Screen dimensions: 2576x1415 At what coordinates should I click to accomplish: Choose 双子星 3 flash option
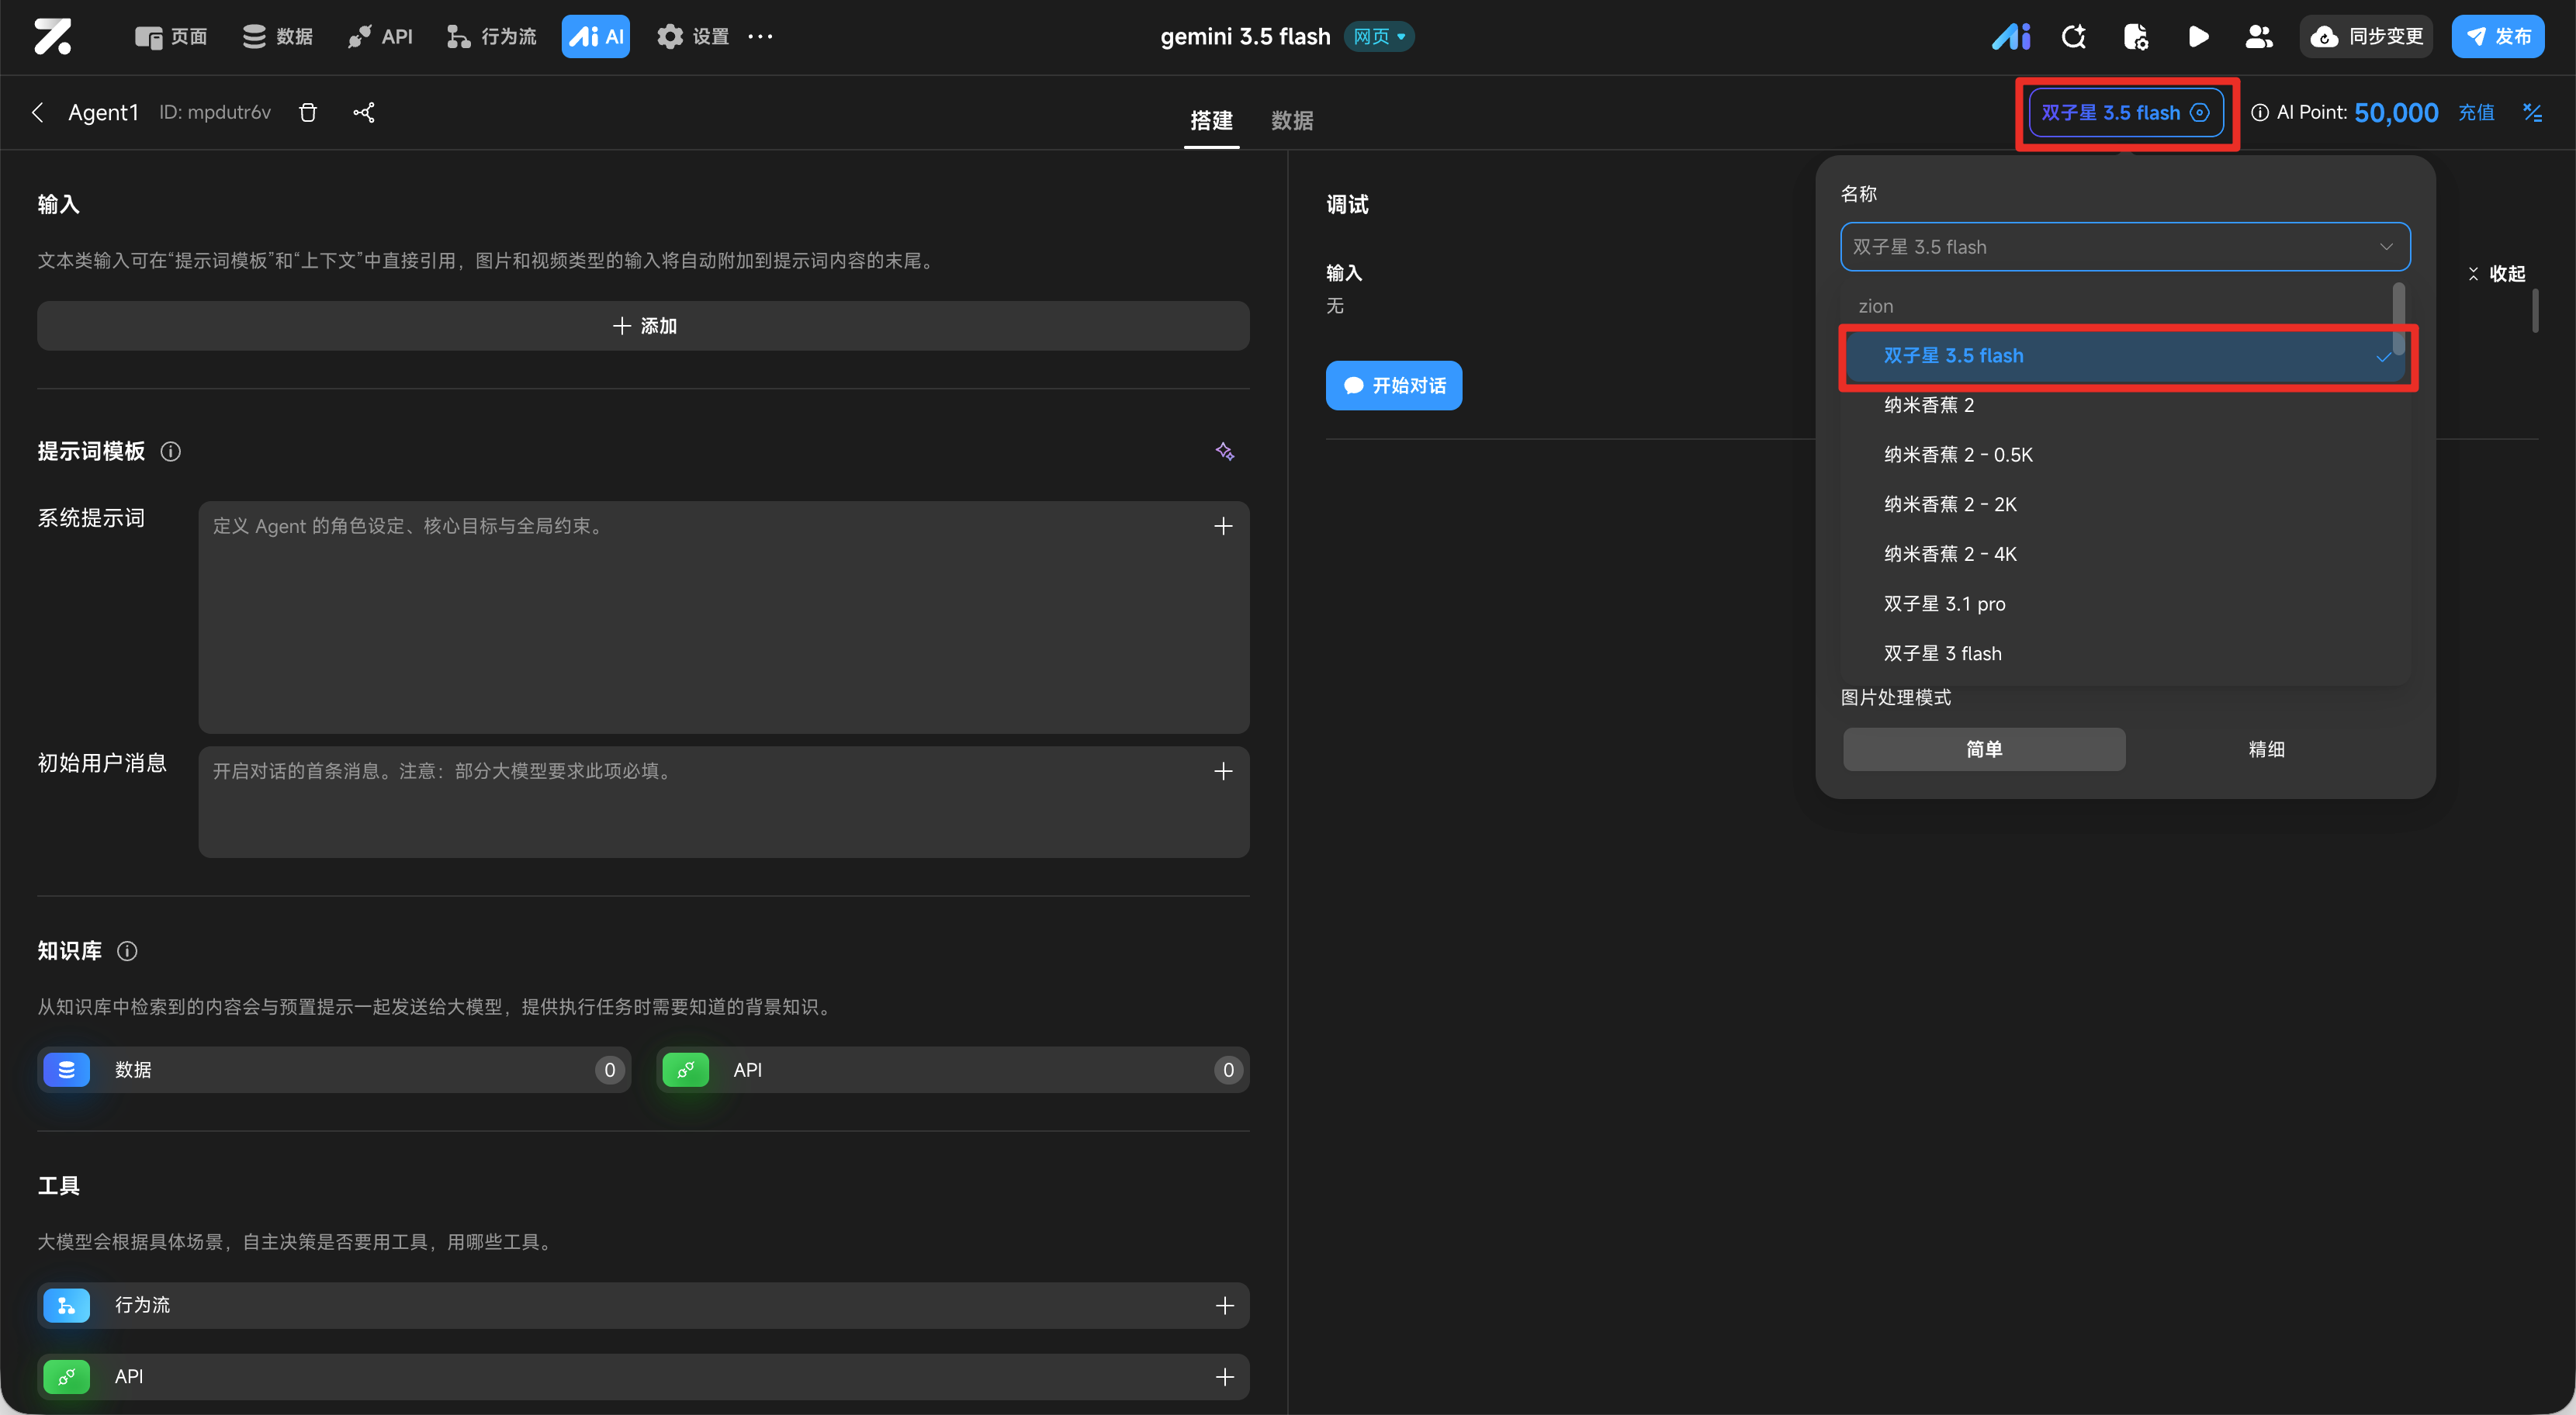coord(2126,654)
